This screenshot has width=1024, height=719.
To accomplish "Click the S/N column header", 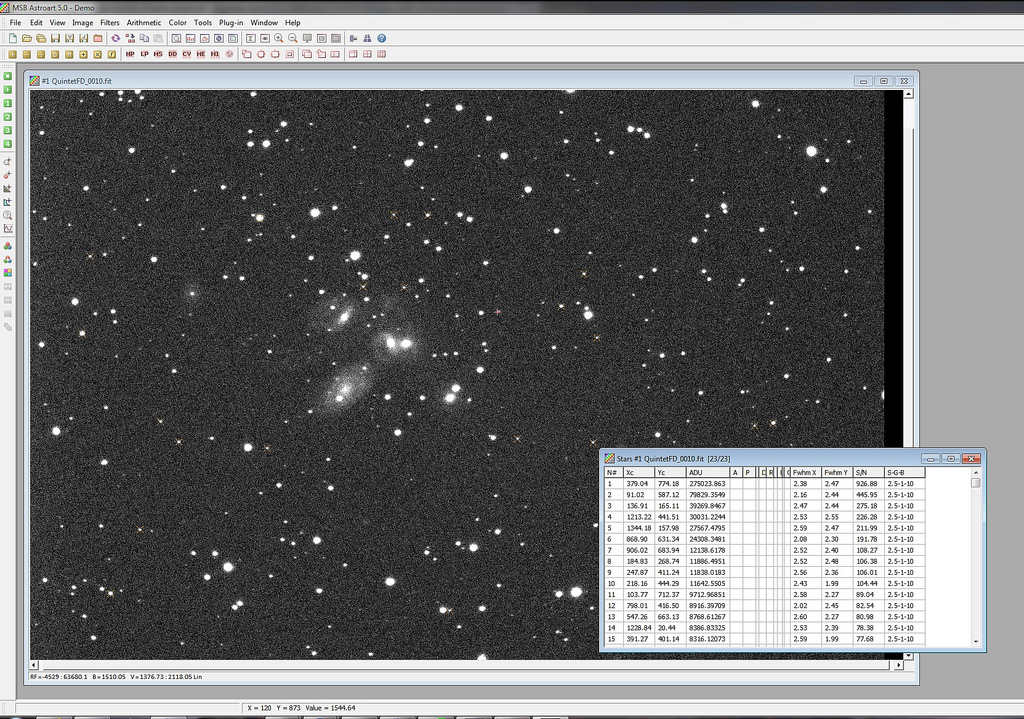I will point(868,472).
